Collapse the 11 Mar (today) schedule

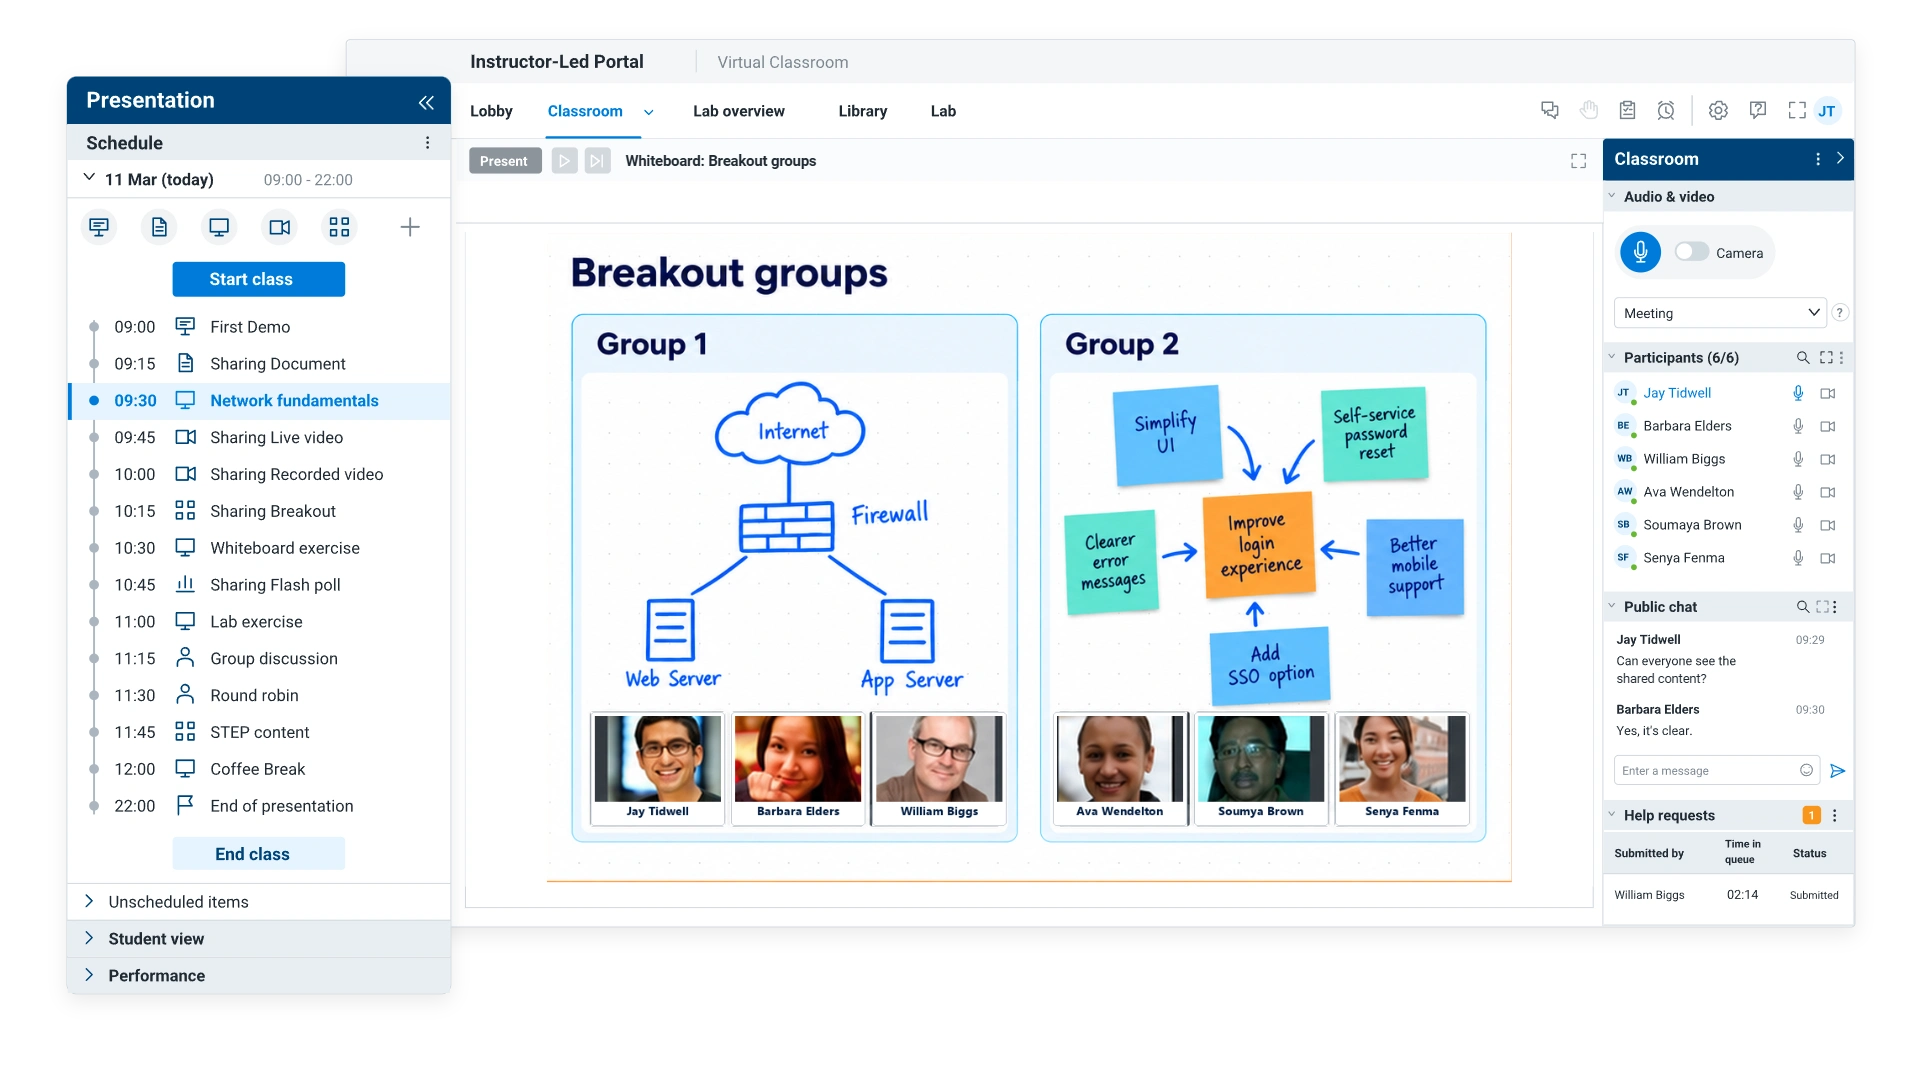pos(89,178)
